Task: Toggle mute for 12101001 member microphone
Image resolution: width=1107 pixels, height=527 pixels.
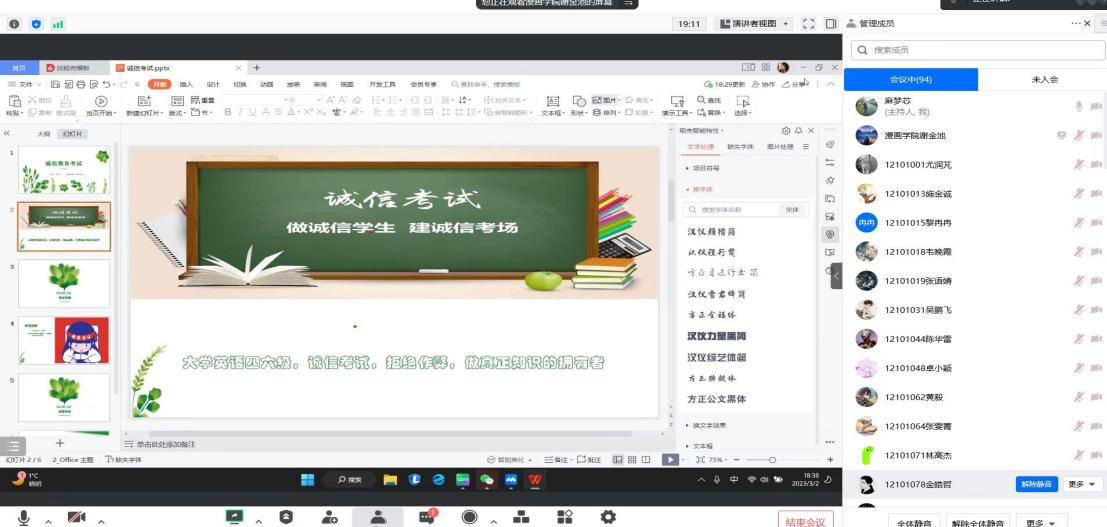Action: click(1079, 164)
